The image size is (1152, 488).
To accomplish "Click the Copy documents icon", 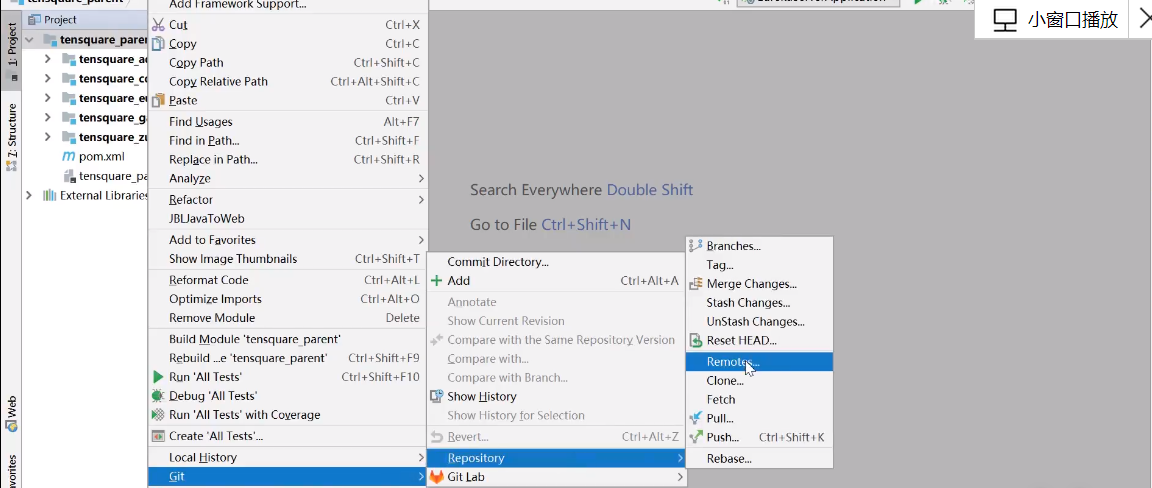I will (x=158, y=43).
